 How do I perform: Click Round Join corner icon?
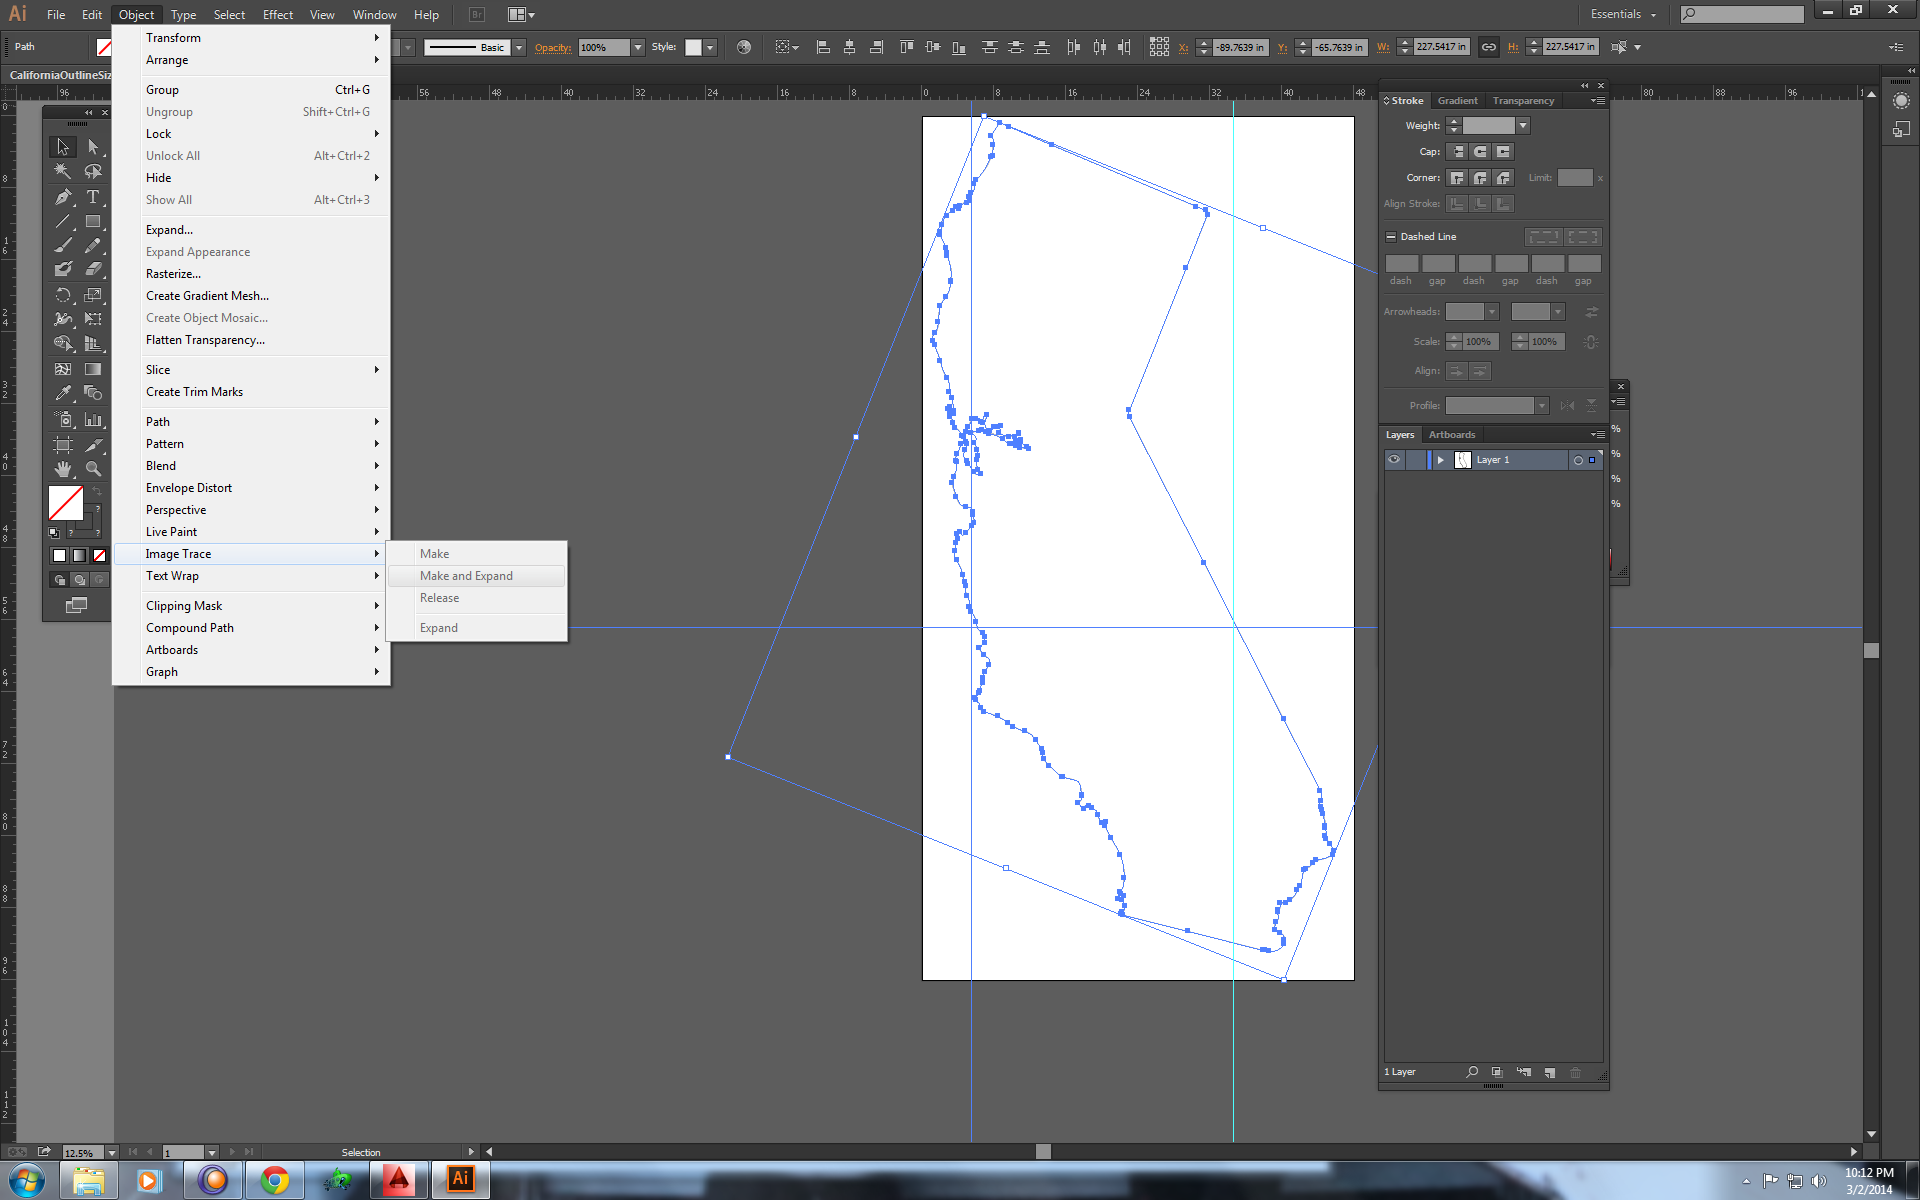pos(1480,178)
